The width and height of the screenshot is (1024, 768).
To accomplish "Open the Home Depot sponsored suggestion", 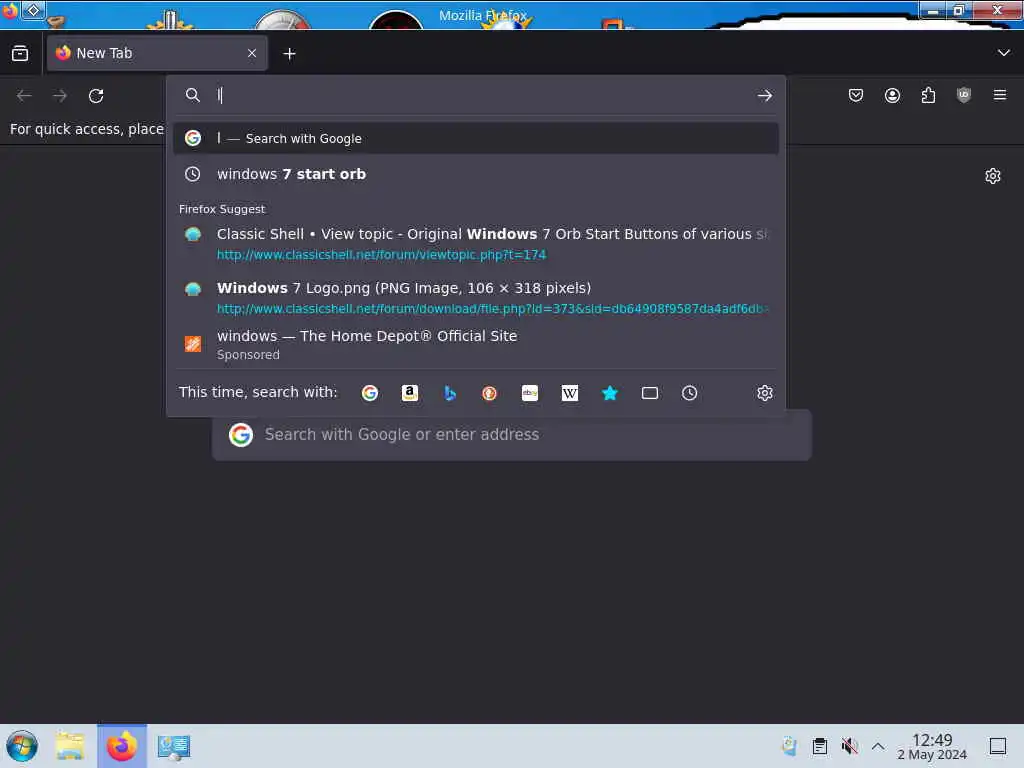I will coord(475,344).
